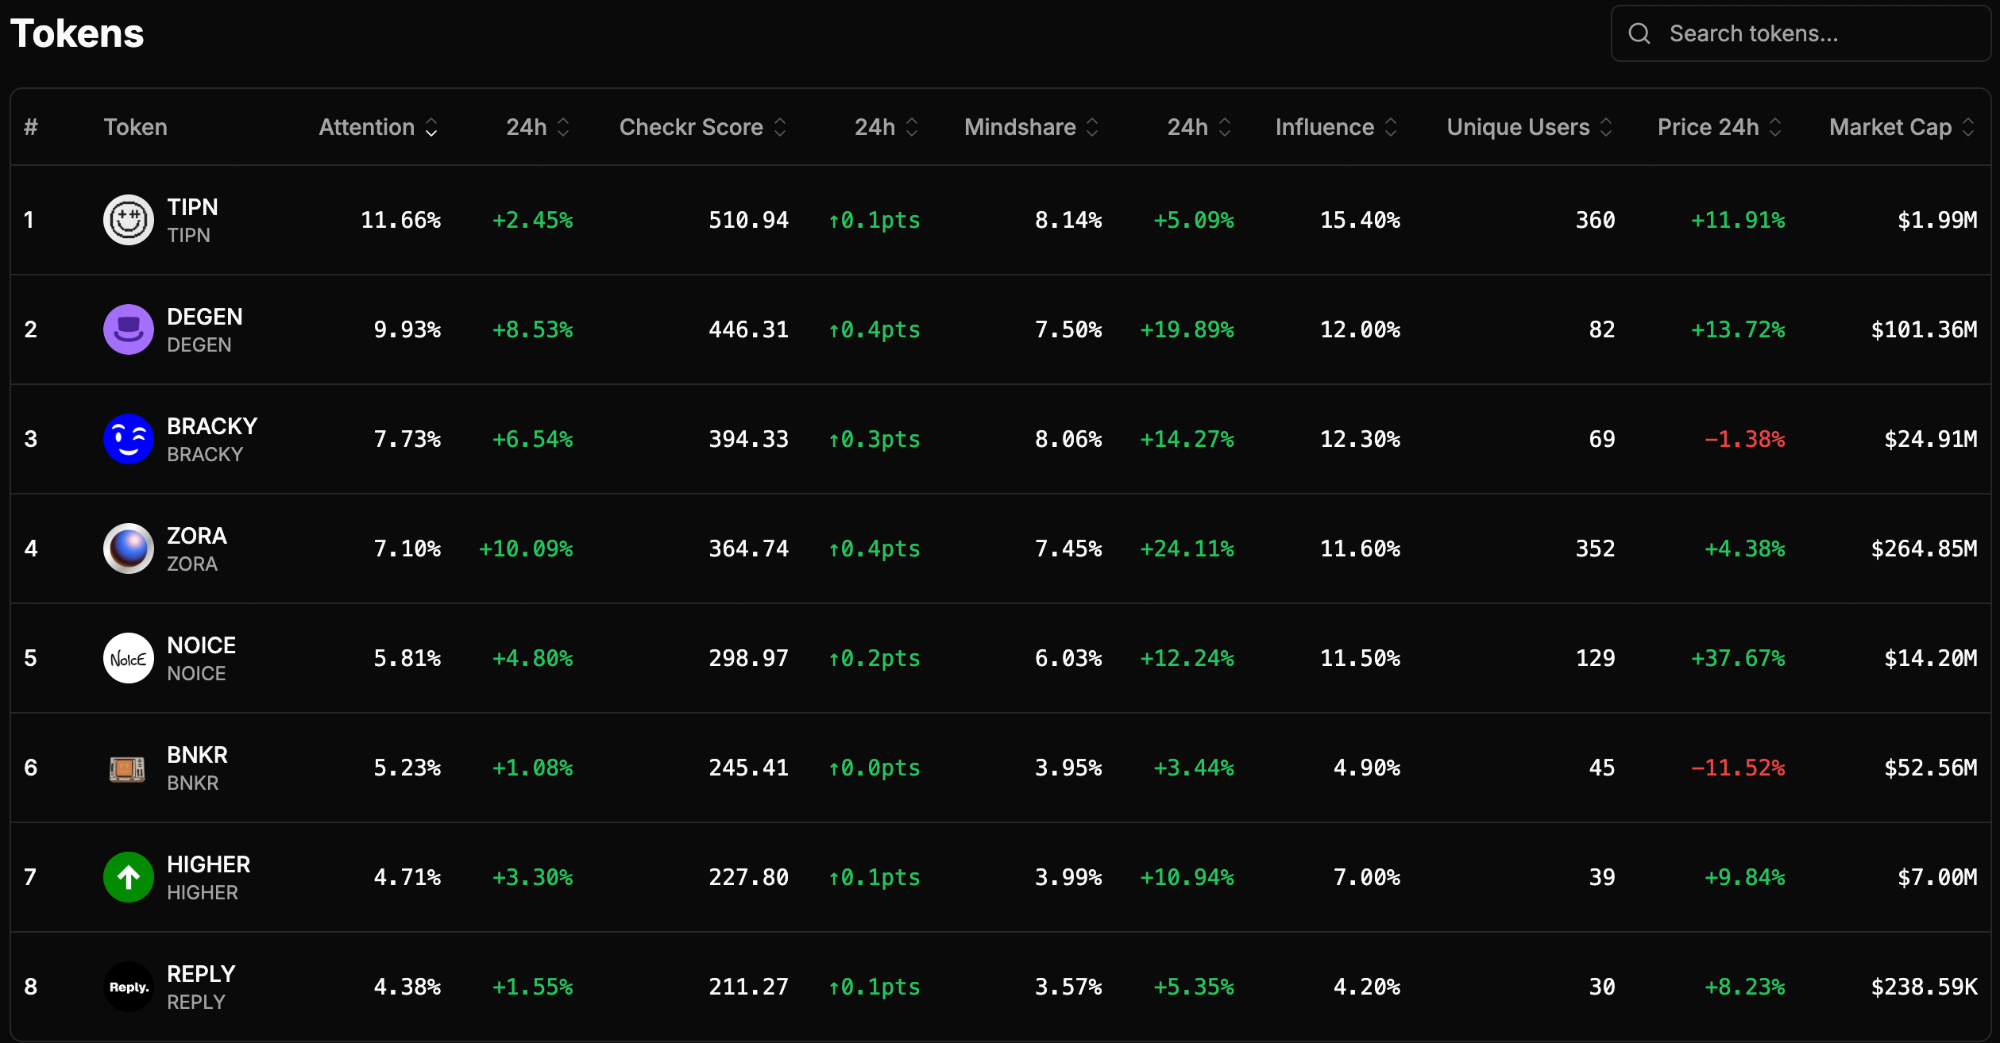Click sort arrows beside Checkr Score header

pos(780,128)
